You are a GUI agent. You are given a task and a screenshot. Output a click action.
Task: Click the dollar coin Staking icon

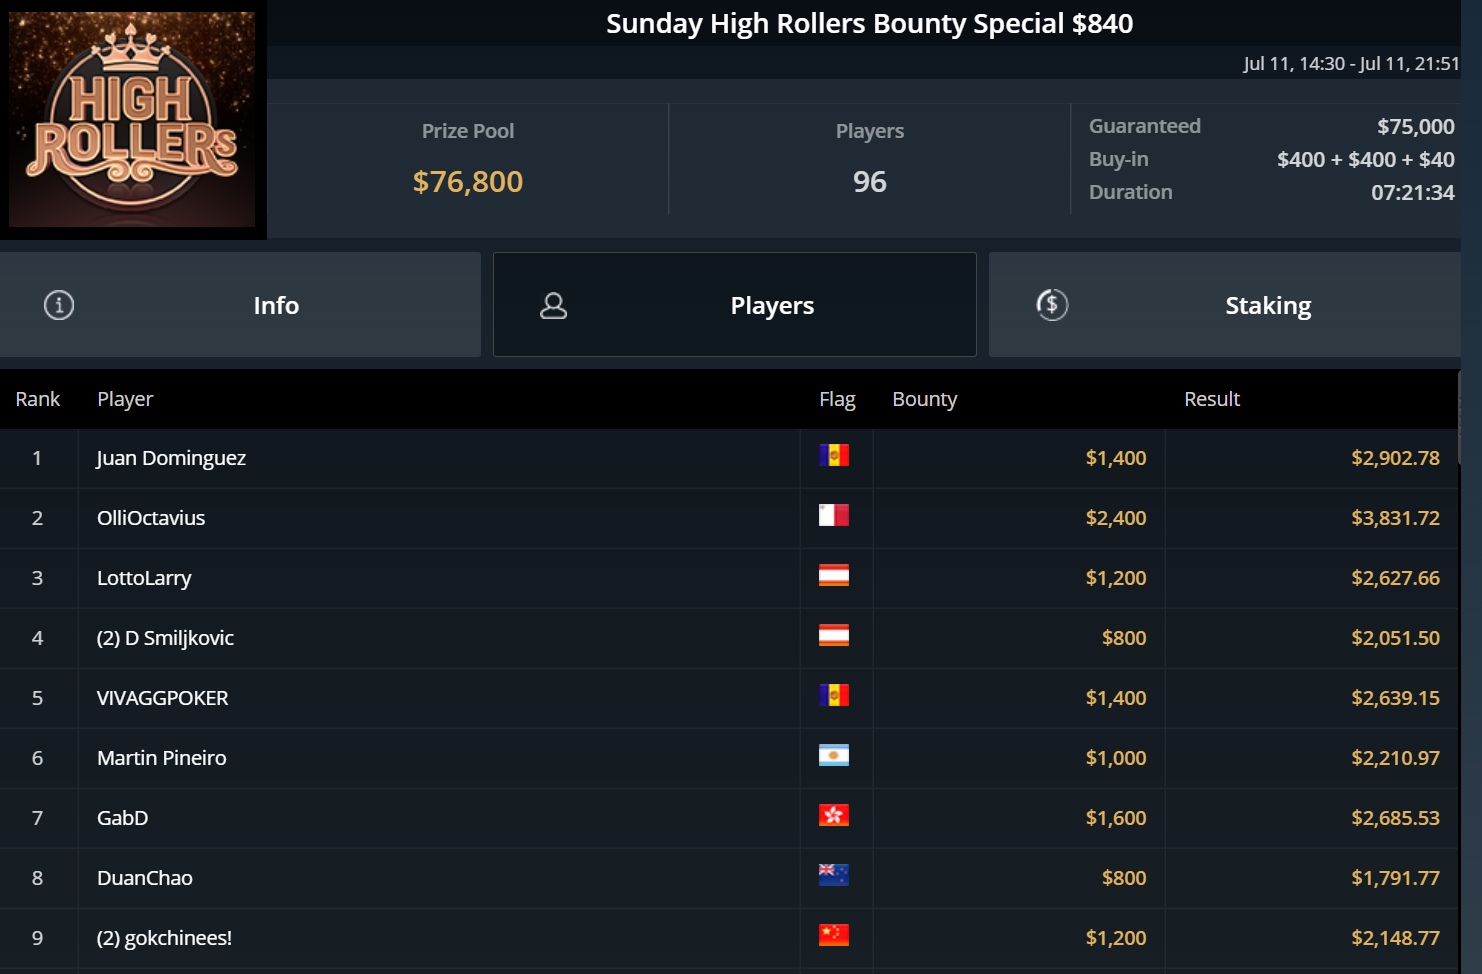click(1052, 305)
